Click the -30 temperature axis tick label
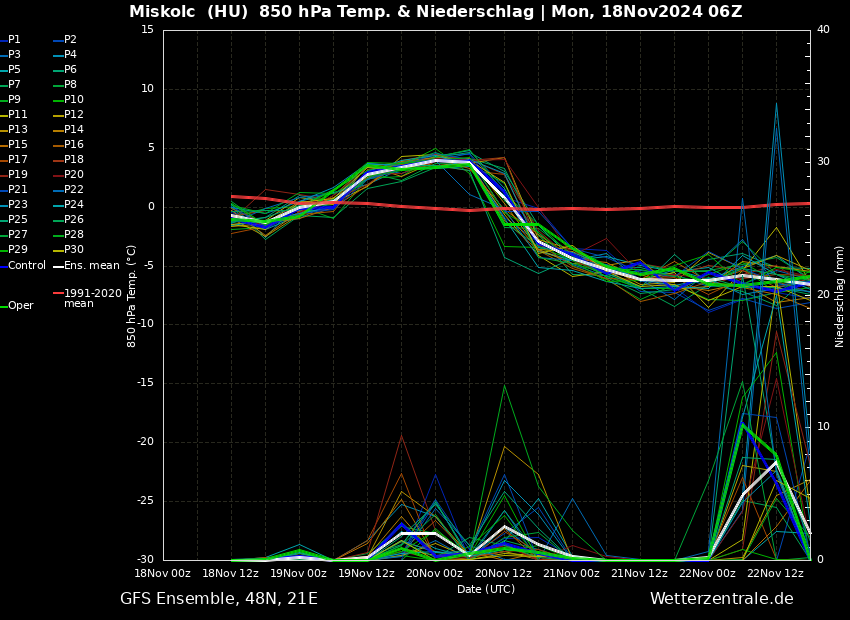The height and width of the screenshot is (620, 850). tap(146, 560)
